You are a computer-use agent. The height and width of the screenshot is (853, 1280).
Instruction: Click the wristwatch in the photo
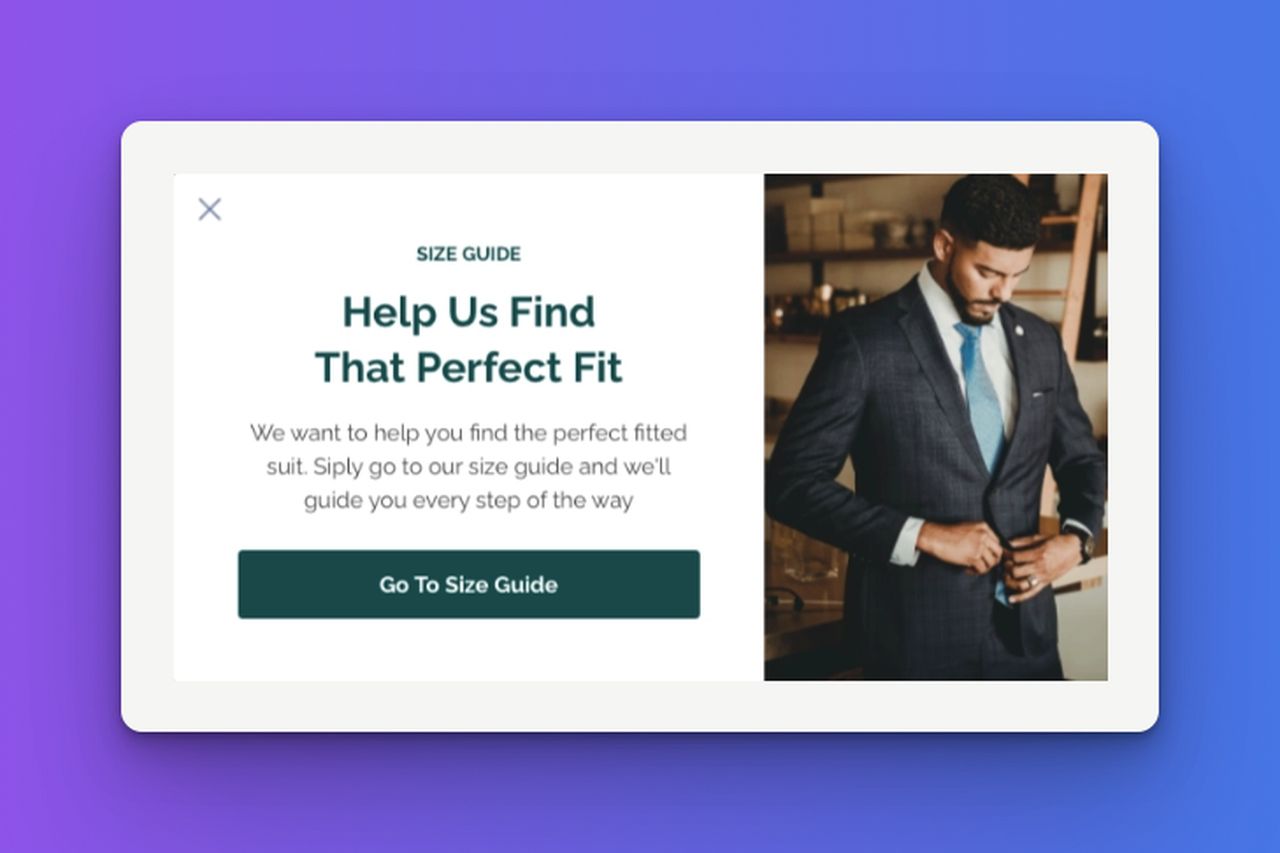point(1084,545)
